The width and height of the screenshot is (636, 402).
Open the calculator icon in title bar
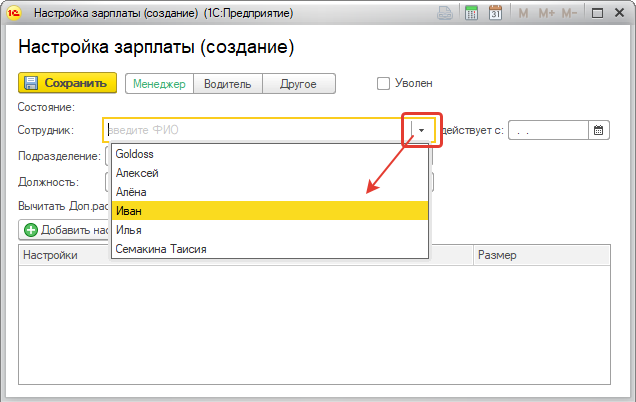471,13
